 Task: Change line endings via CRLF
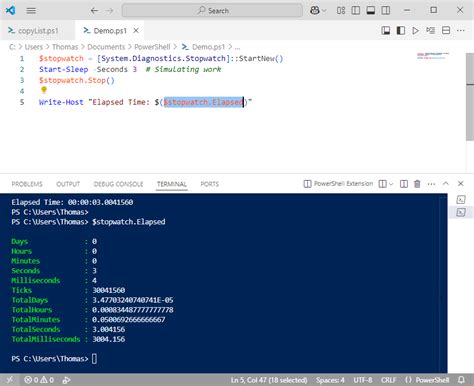coord(389,380)
